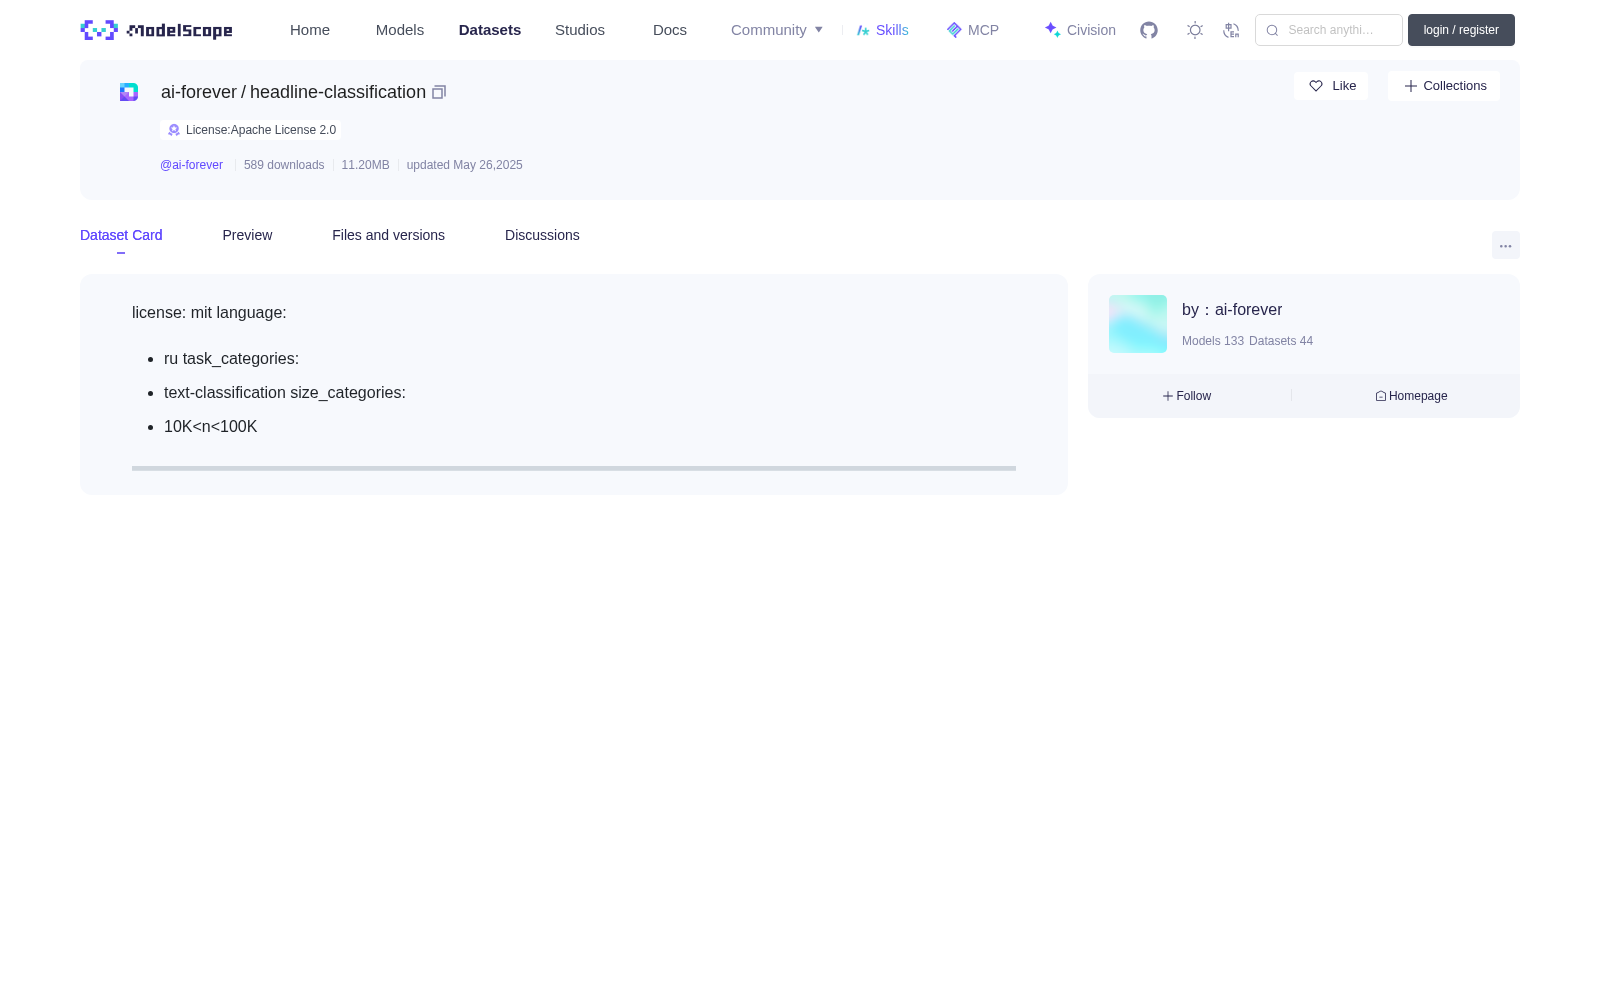Expand the Community dropdown

[x=777, y=30]
